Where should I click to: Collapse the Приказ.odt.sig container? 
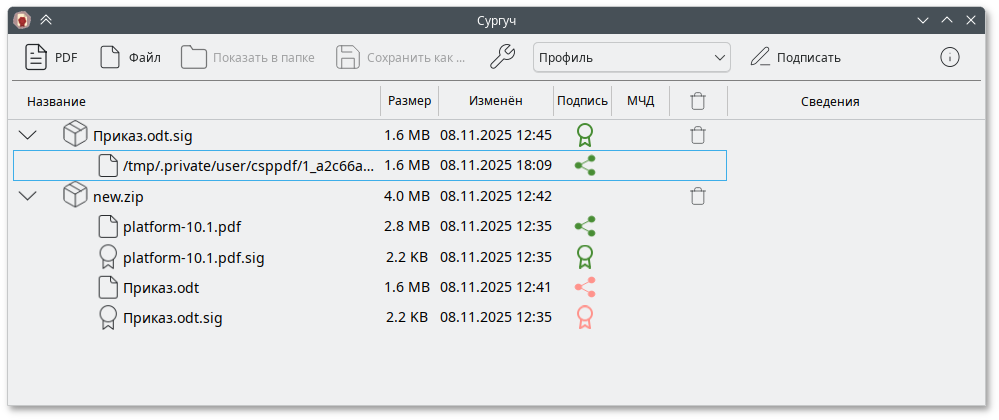click(x=28, y=135)
